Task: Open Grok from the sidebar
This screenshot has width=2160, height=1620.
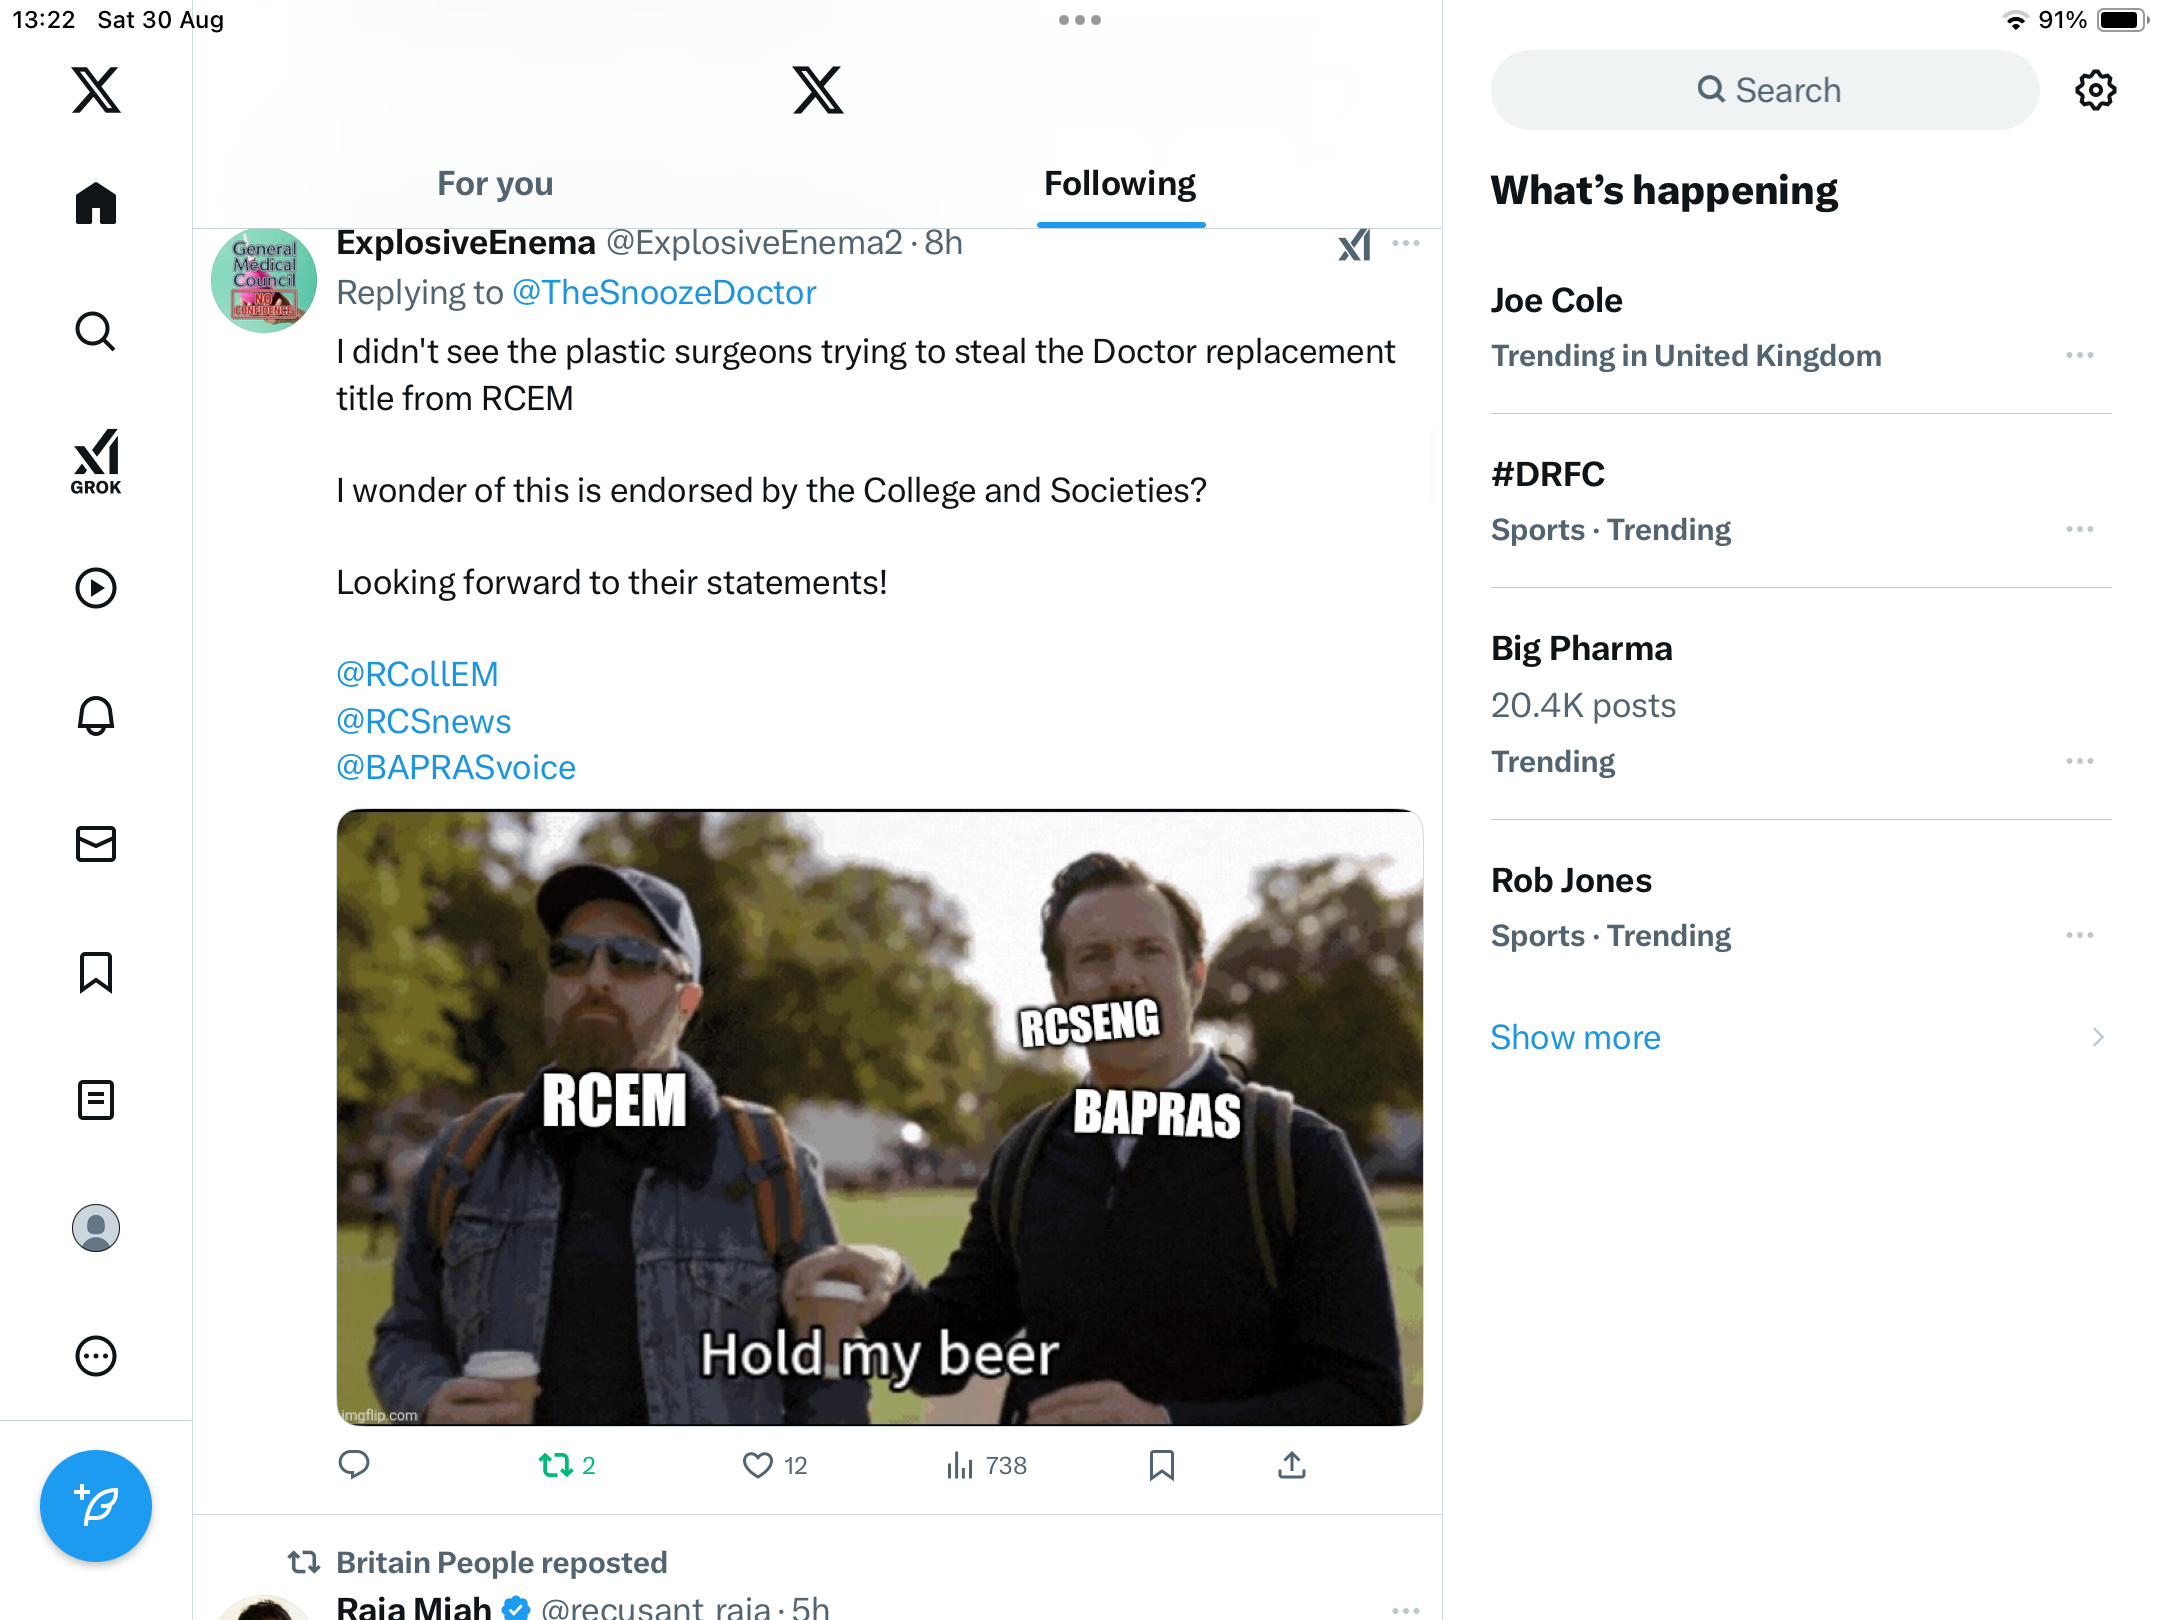Action: point(96,462)
